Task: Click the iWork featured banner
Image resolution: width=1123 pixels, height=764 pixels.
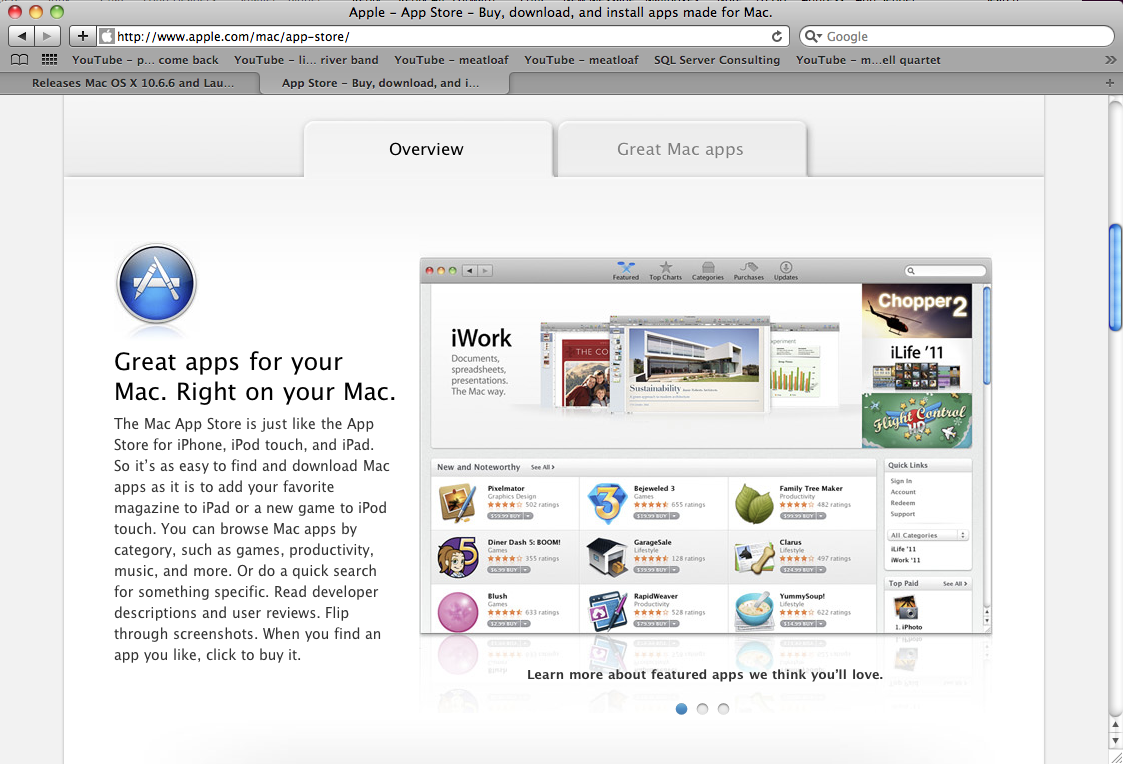Action: coord(646,366)
